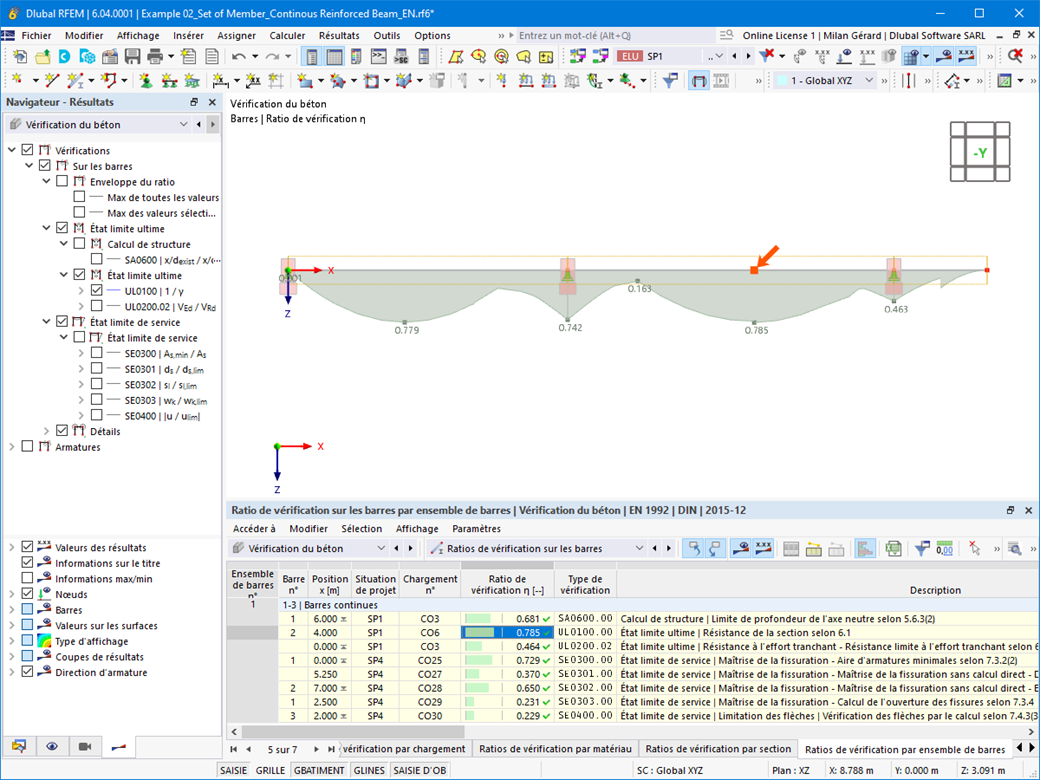Uncheck the Nœuds display option

click(27, 594)
